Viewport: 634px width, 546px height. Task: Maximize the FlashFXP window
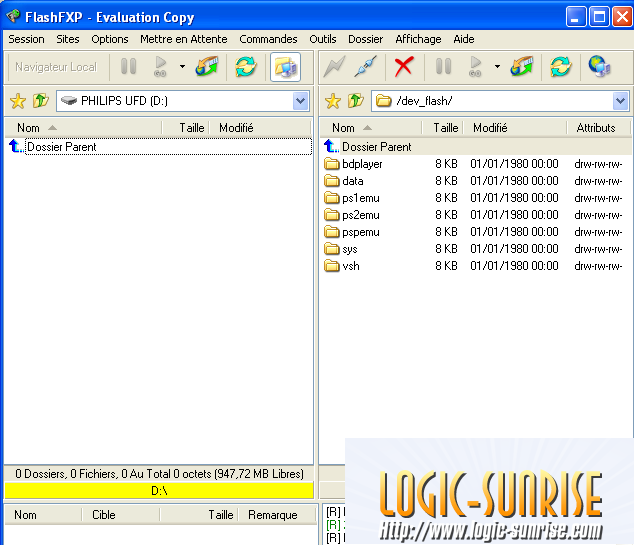pyautogui.click(x=599, y=17)
